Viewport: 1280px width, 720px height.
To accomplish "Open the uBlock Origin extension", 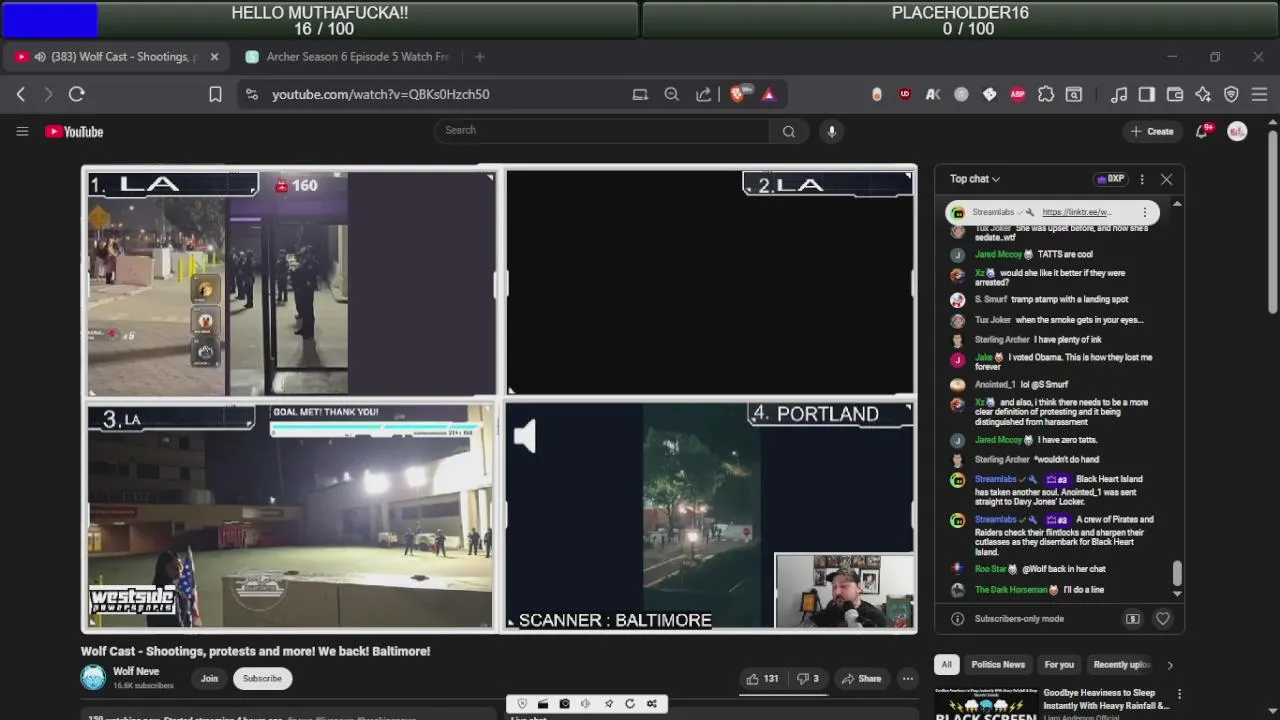I will (x=905, y=94).
